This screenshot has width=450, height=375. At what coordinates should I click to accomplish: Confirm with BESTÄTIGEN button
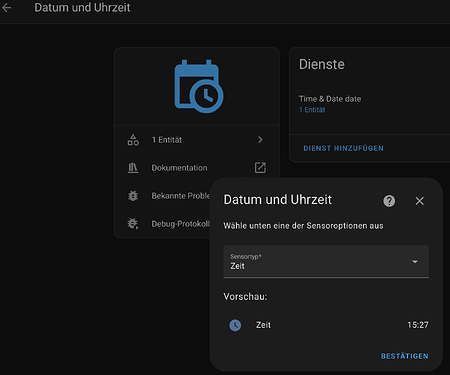click(405, 356)
